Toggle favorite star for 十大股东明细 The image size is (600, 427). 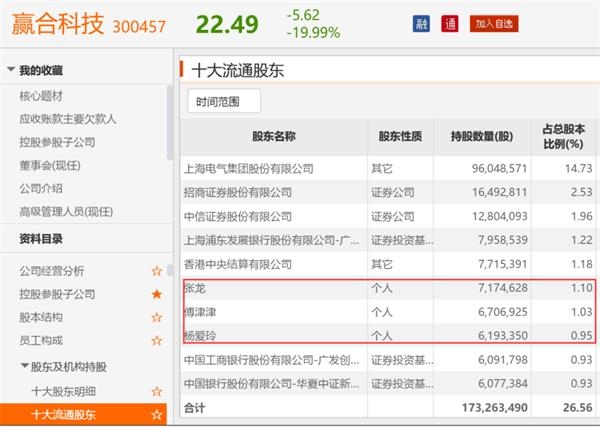[x=157, y=391]
